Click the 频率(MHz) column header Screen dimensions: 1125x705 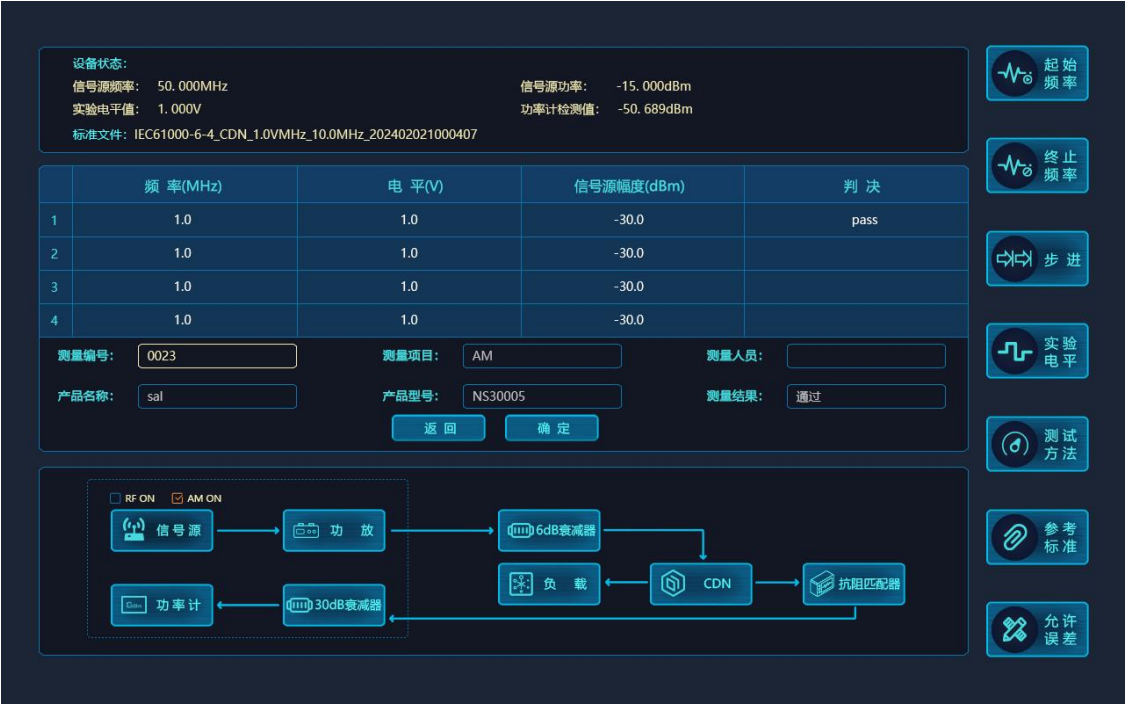coord(184,186)
